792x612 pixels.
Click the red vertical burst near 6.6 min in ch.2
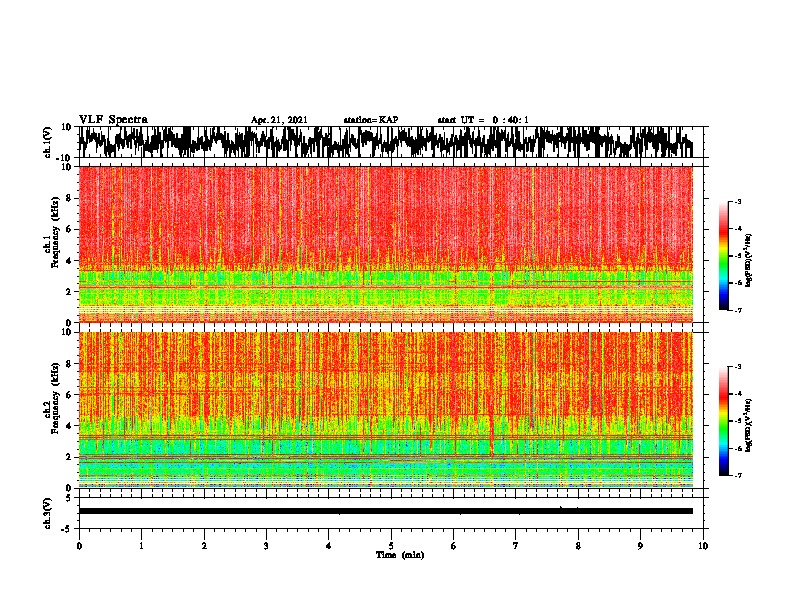point(491,434)
